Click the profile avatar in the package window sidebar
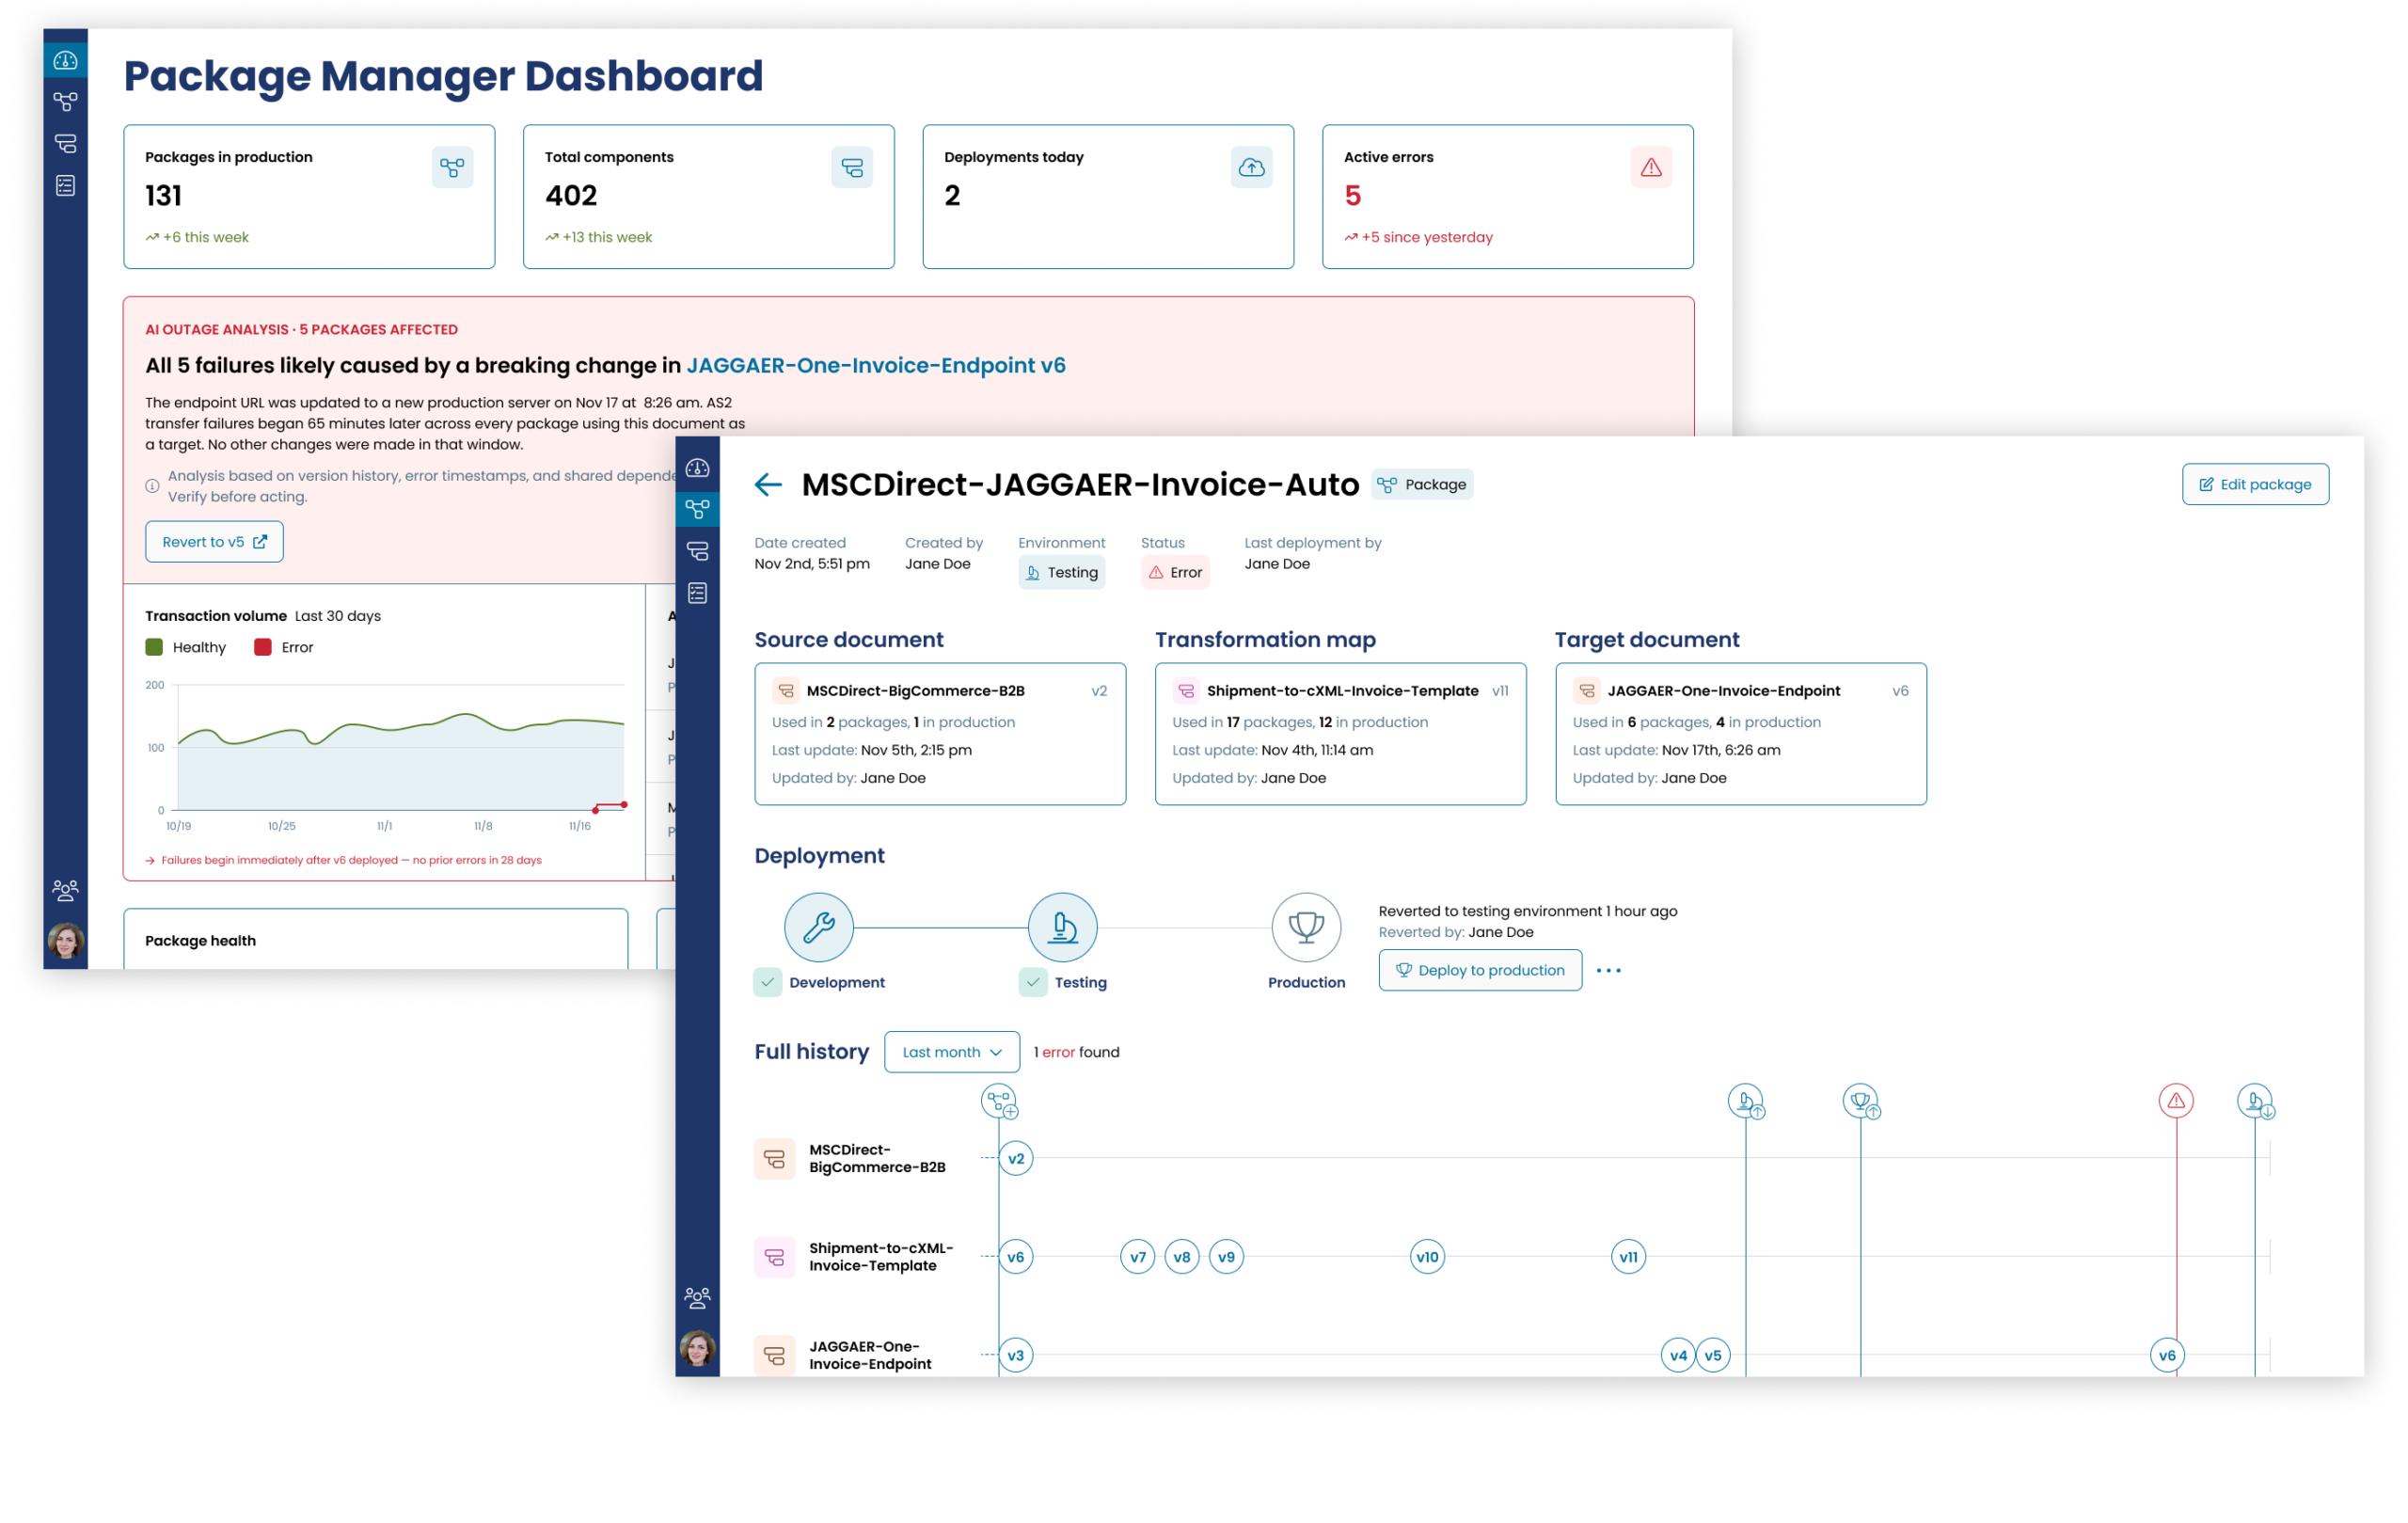 coord(698,1349)
